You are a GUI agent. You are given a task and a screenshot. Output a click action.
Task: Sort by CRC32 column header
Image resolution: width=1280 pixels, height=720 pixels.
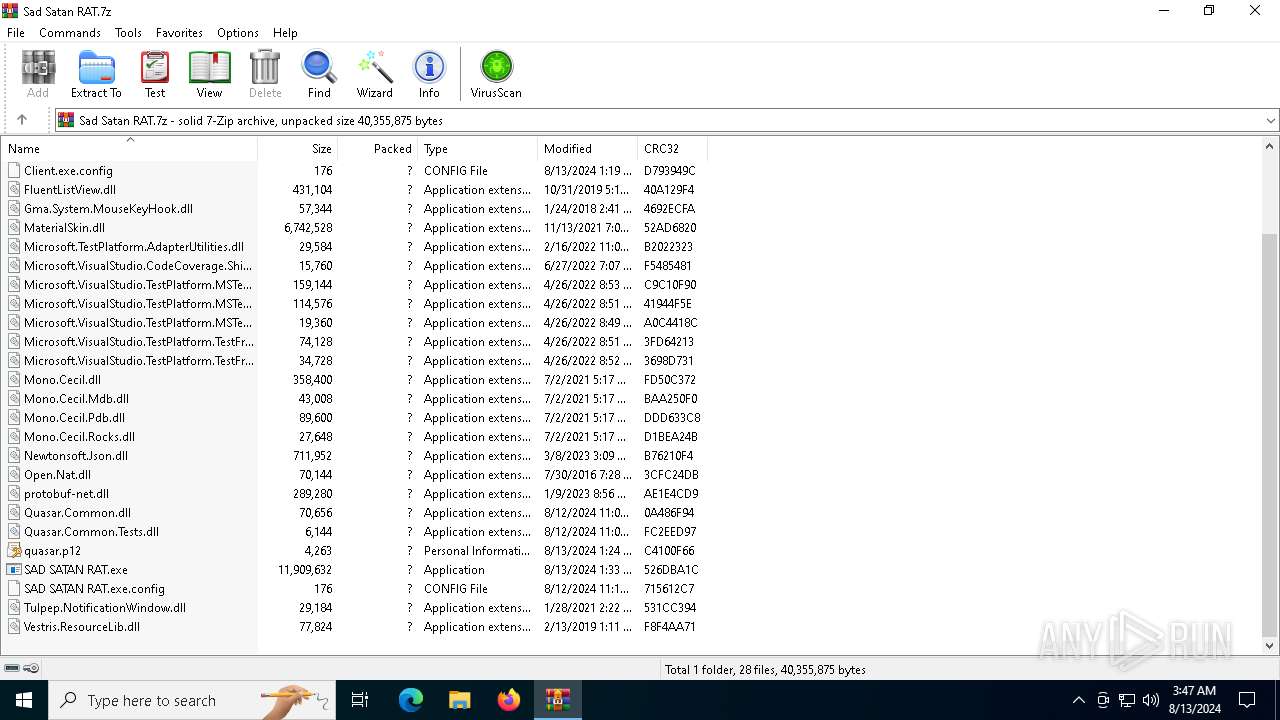(672, 149)
